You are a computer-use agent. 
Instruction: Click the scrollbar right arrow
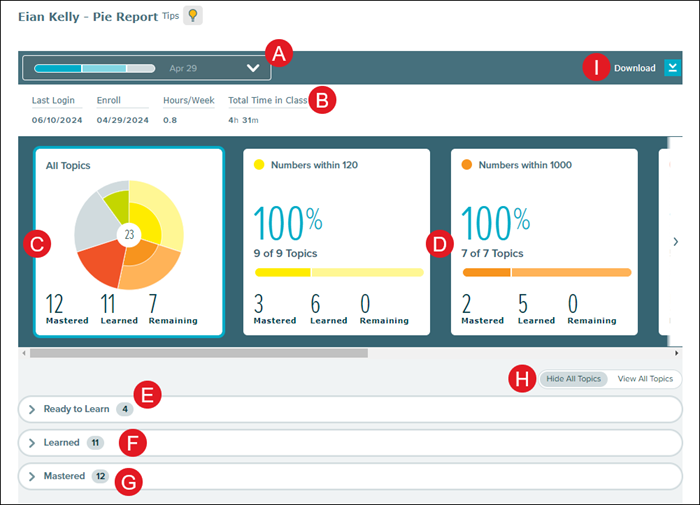tap(677, 353)
